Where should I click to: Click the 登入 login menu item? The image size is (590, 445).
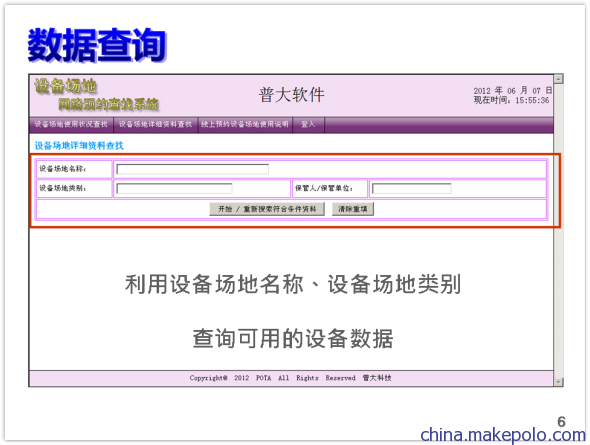tap(308, 125)
